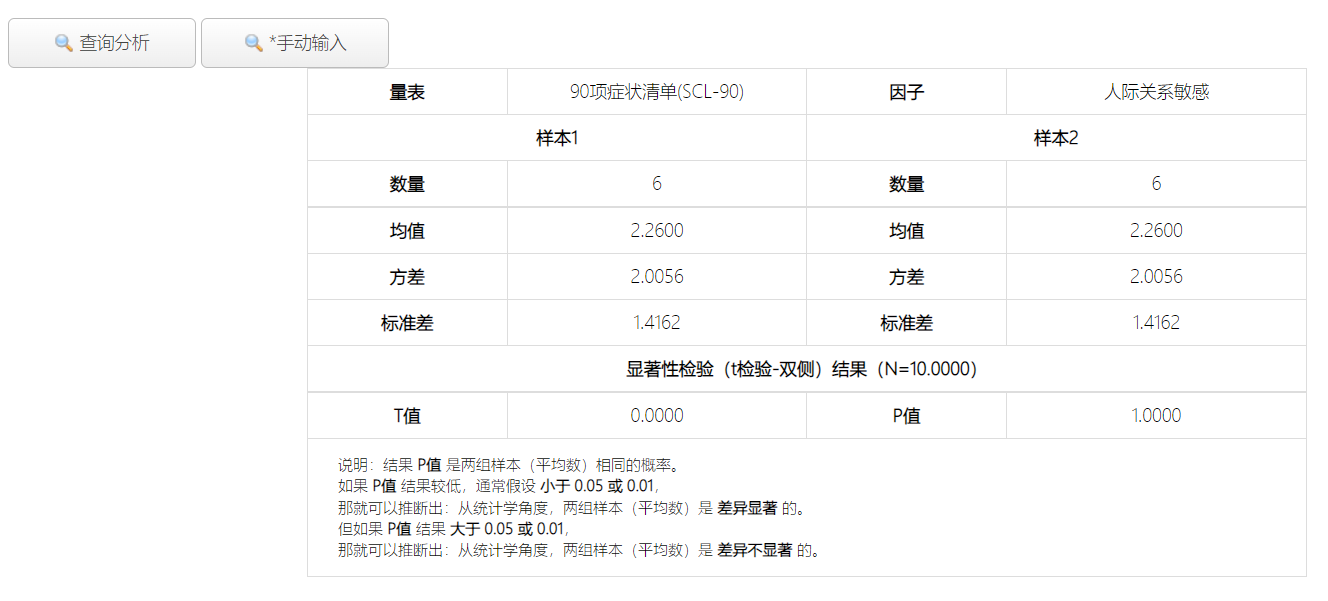Open the 查询分析 query analysis button
Screen dimensions: 1328x601
(x=102, y=43)
